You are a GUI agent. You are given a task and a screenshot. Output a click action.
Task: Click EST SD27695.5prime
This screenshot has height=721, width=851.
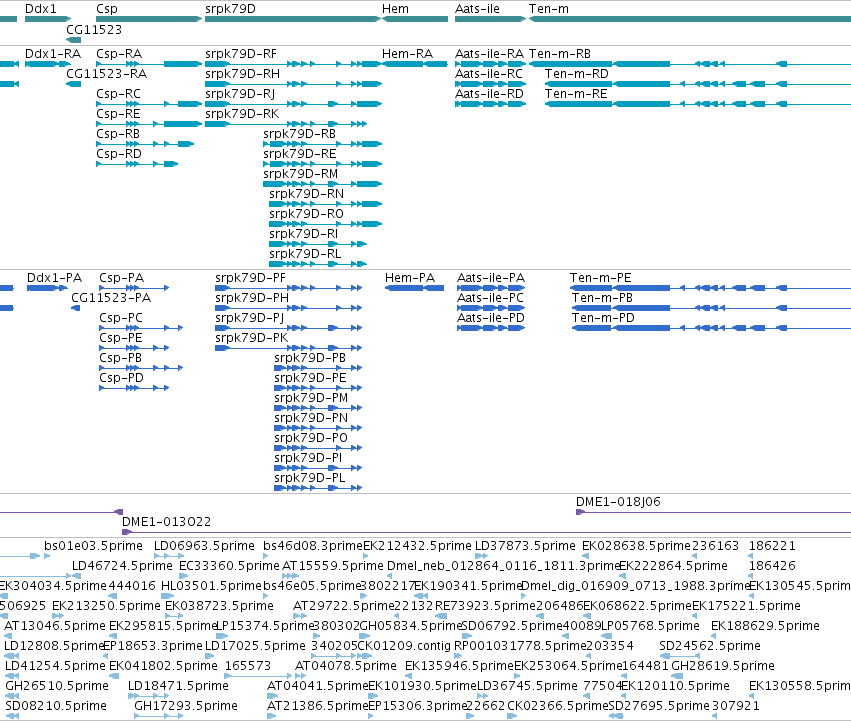click(x=659, y=706)
